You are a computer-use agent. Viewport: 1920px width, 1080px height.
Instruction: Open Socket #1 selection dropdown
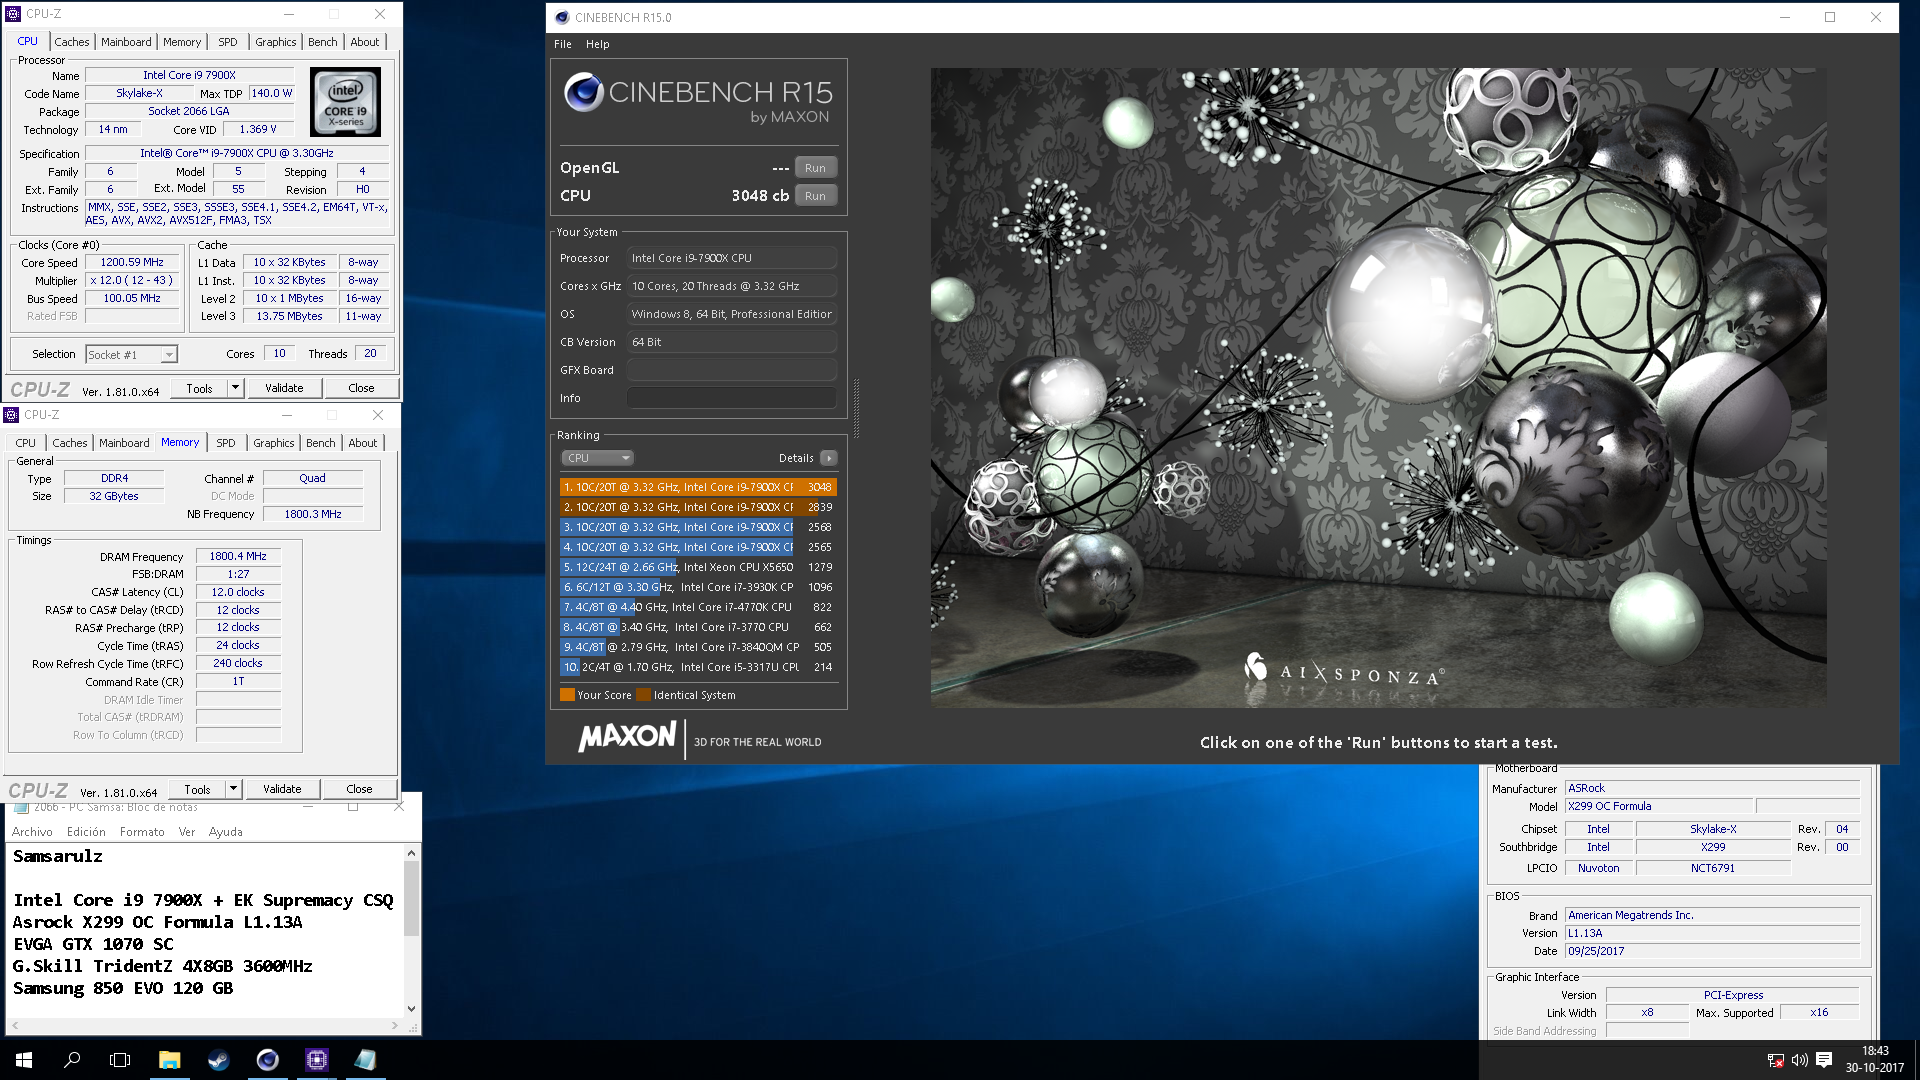tap(131, 354)
